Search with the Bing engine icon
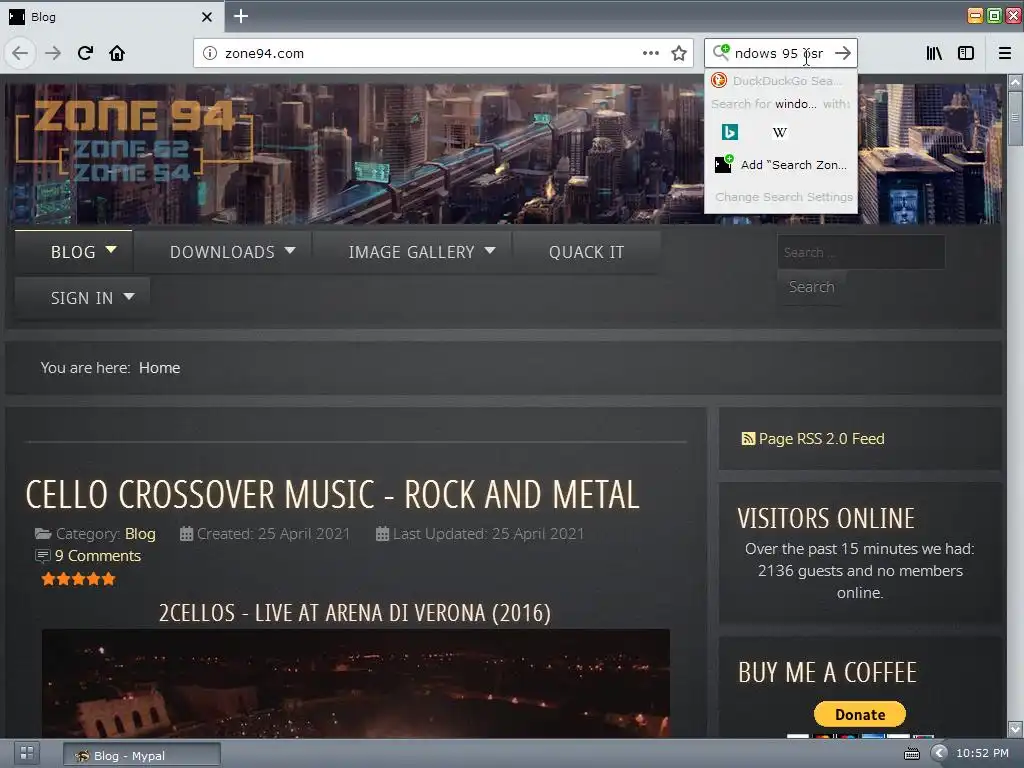The image size is (1024, 768). [x=729, y=133]
